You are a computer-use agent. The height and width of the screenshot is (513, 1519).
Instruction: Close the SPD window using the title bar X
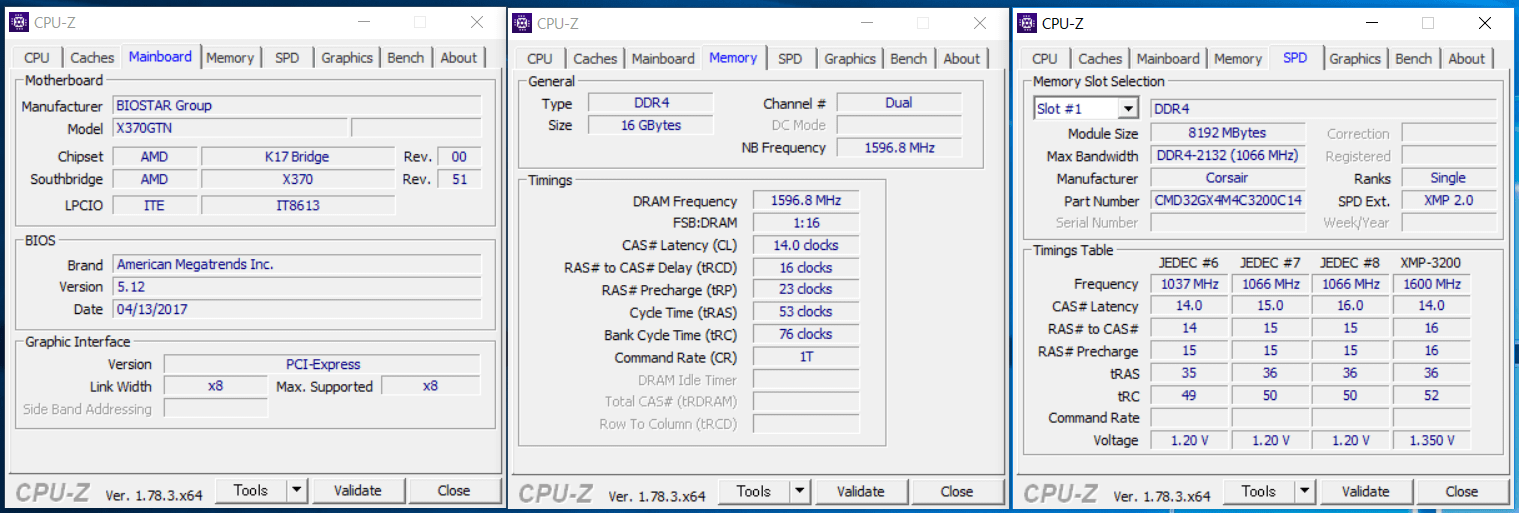tap(1485, 23)
